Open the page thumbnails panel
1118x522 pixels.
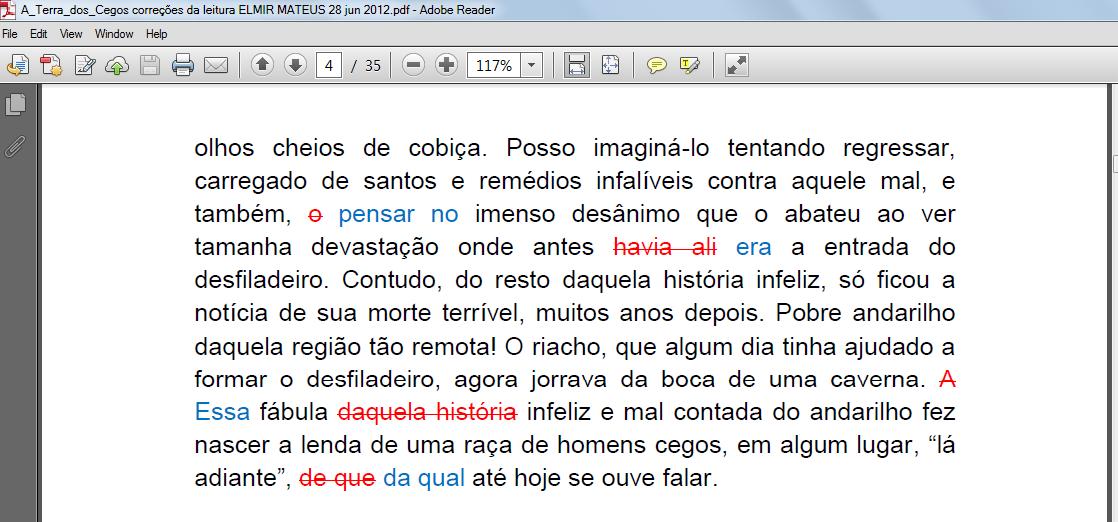click(x=16, y=105)
